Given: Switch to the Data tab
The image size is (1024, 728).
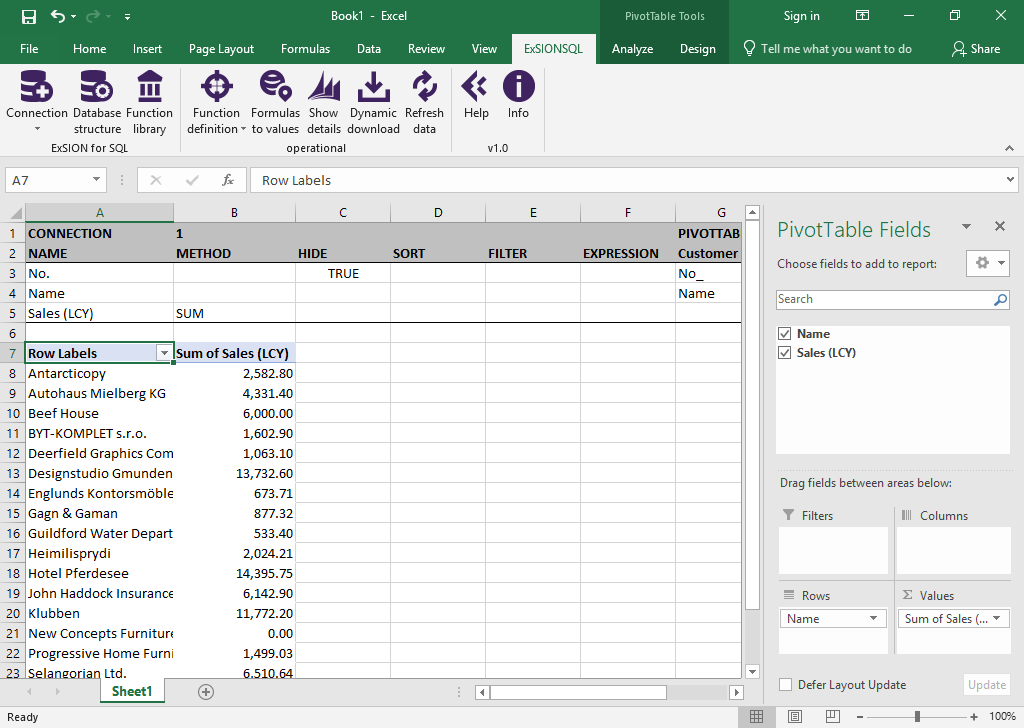Looking at the screenshot, I should pos(368,48).
